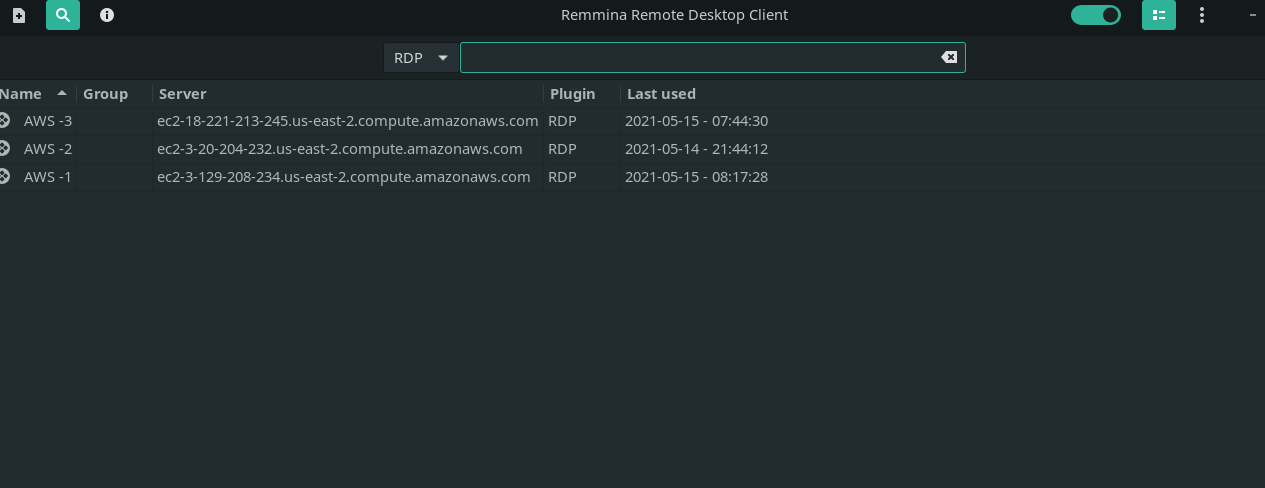Click the status icon beside AWS -1

(5, 177)
